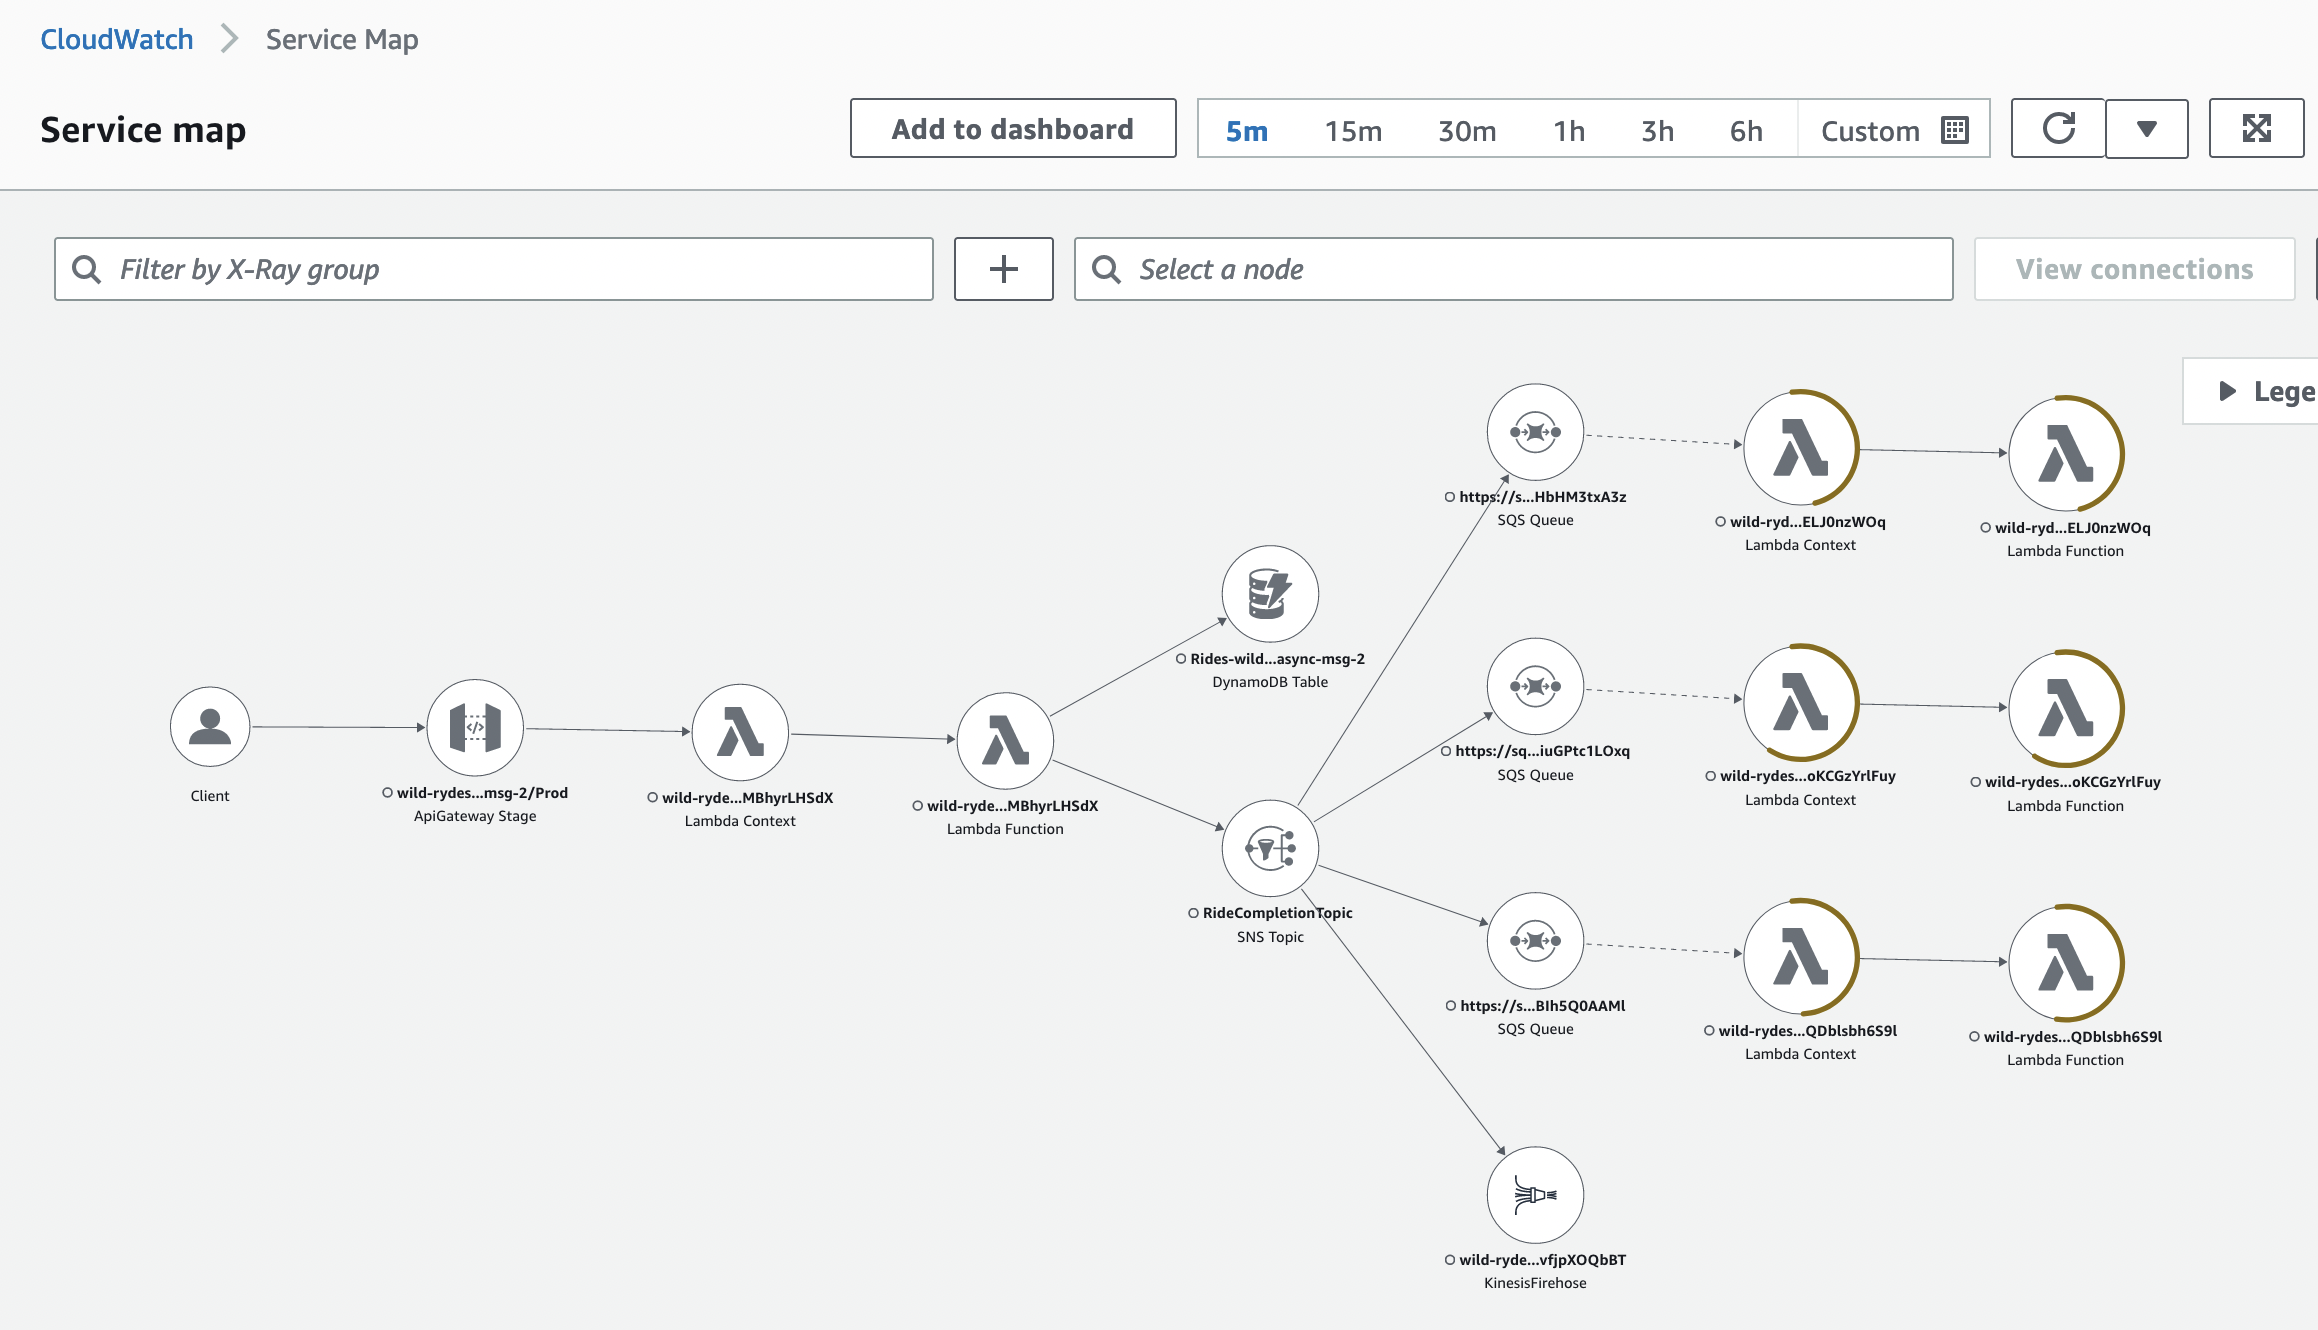Click the RideCompletionTopic label text
2318x1330 pixels.
click(x=1277, y=913)
